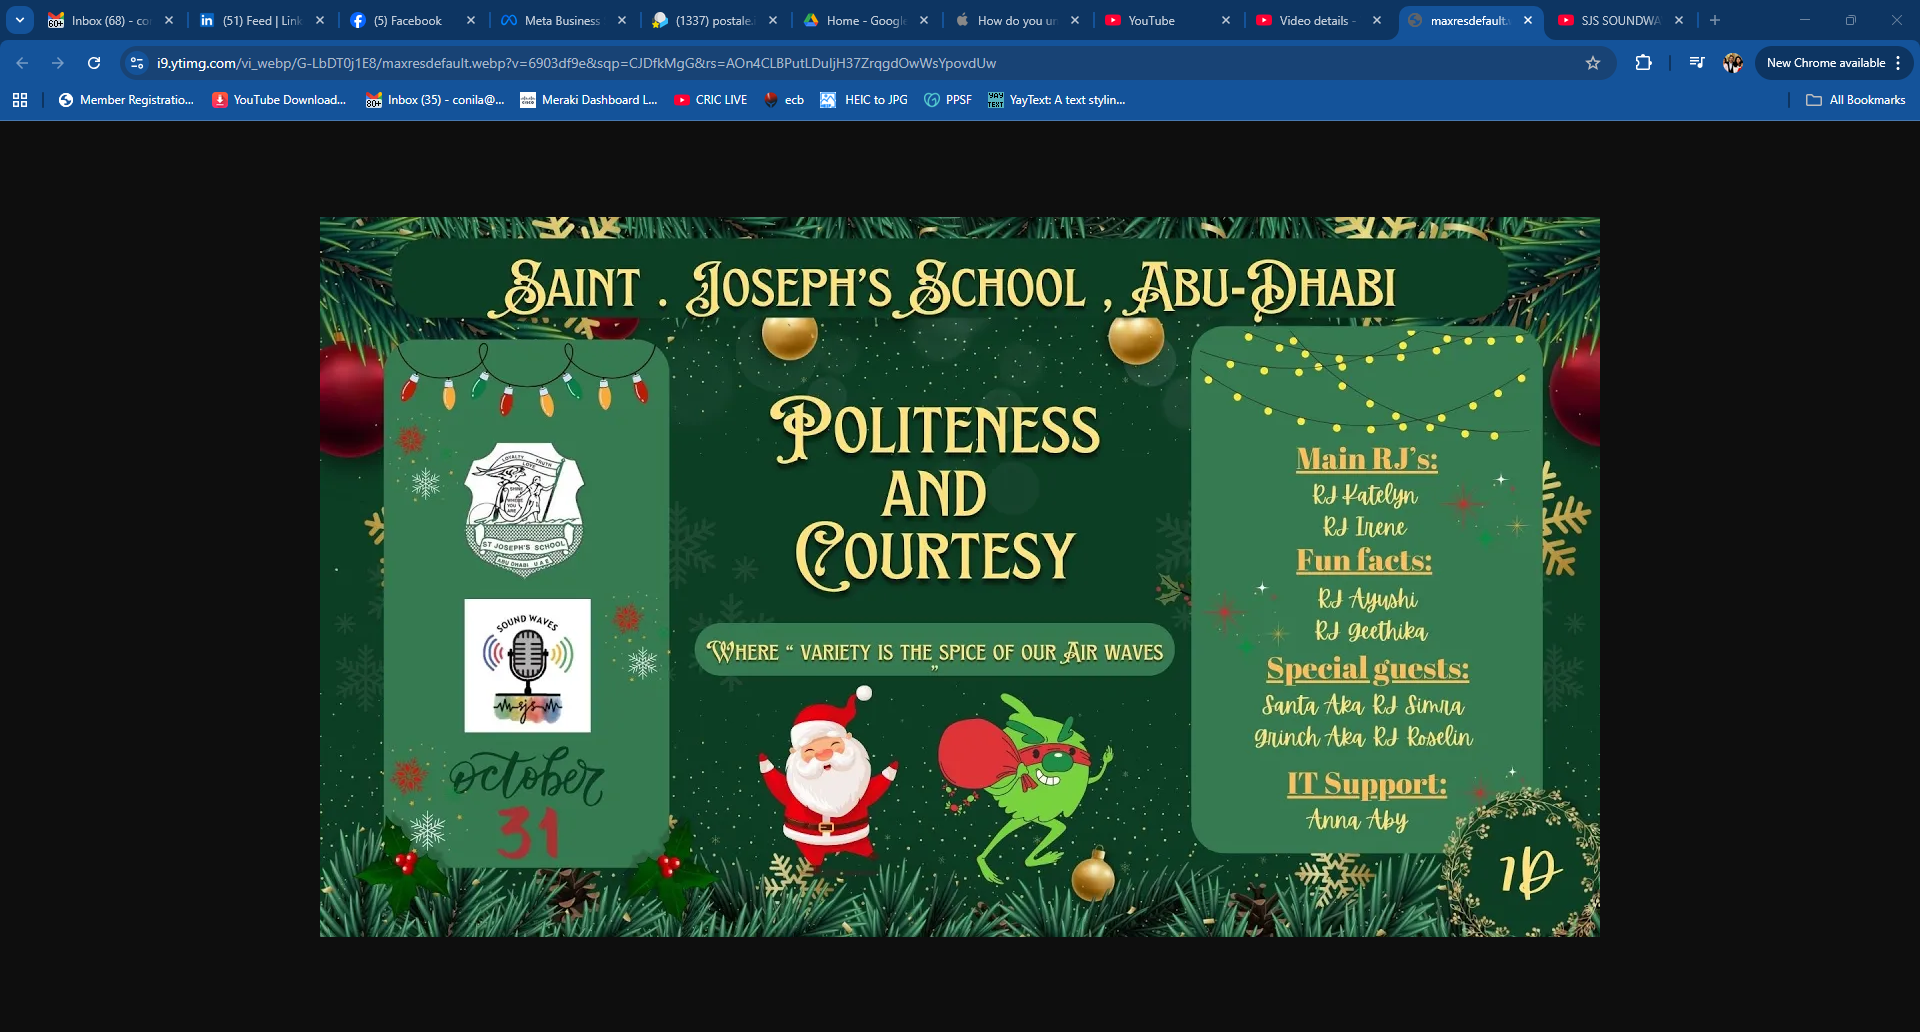View site information icon in address bar

tap(137, 63)
